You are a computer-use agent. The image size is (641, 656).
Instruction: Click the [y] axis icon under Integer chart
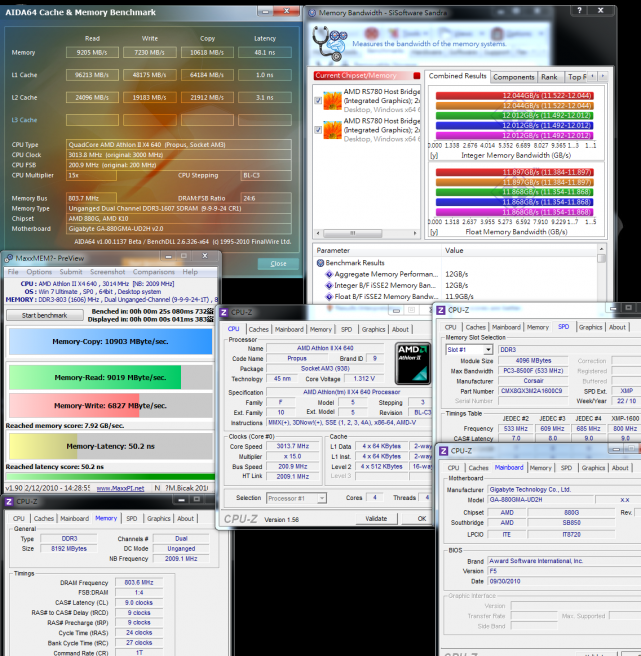click(434, 155)
